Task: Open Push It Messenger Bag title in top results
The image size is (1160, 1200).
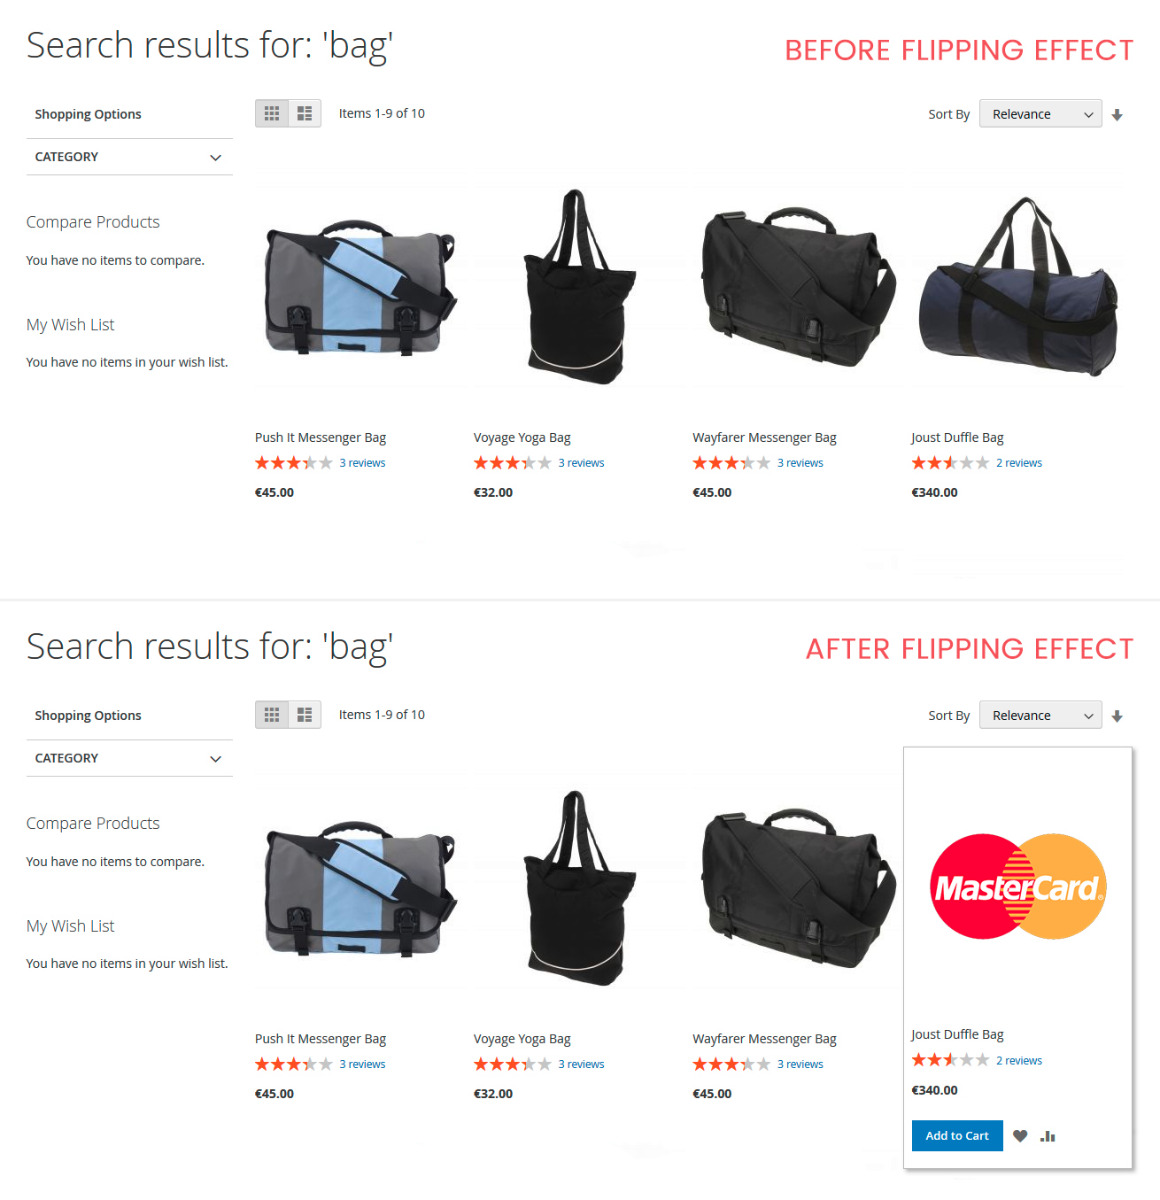Action: 320,438
